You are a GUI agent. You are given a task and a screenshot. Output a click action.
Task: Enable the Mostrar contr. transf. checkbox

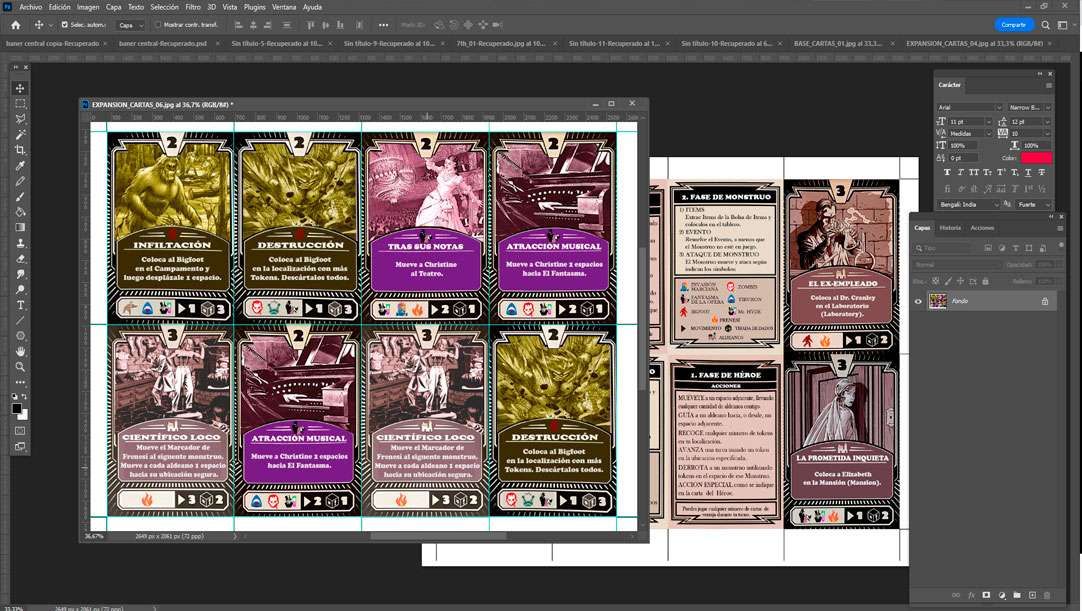[158, 25]
